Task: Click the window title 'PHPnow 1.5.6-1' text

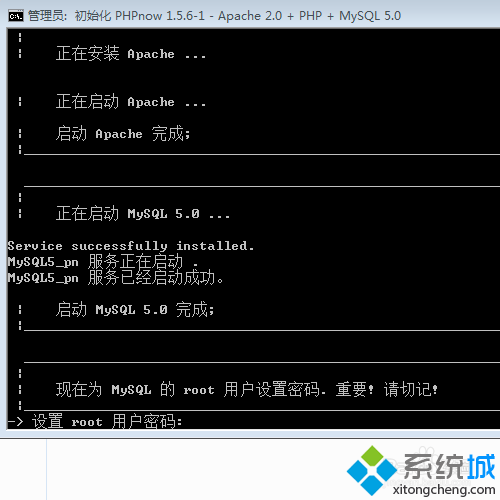Action: 160,16
